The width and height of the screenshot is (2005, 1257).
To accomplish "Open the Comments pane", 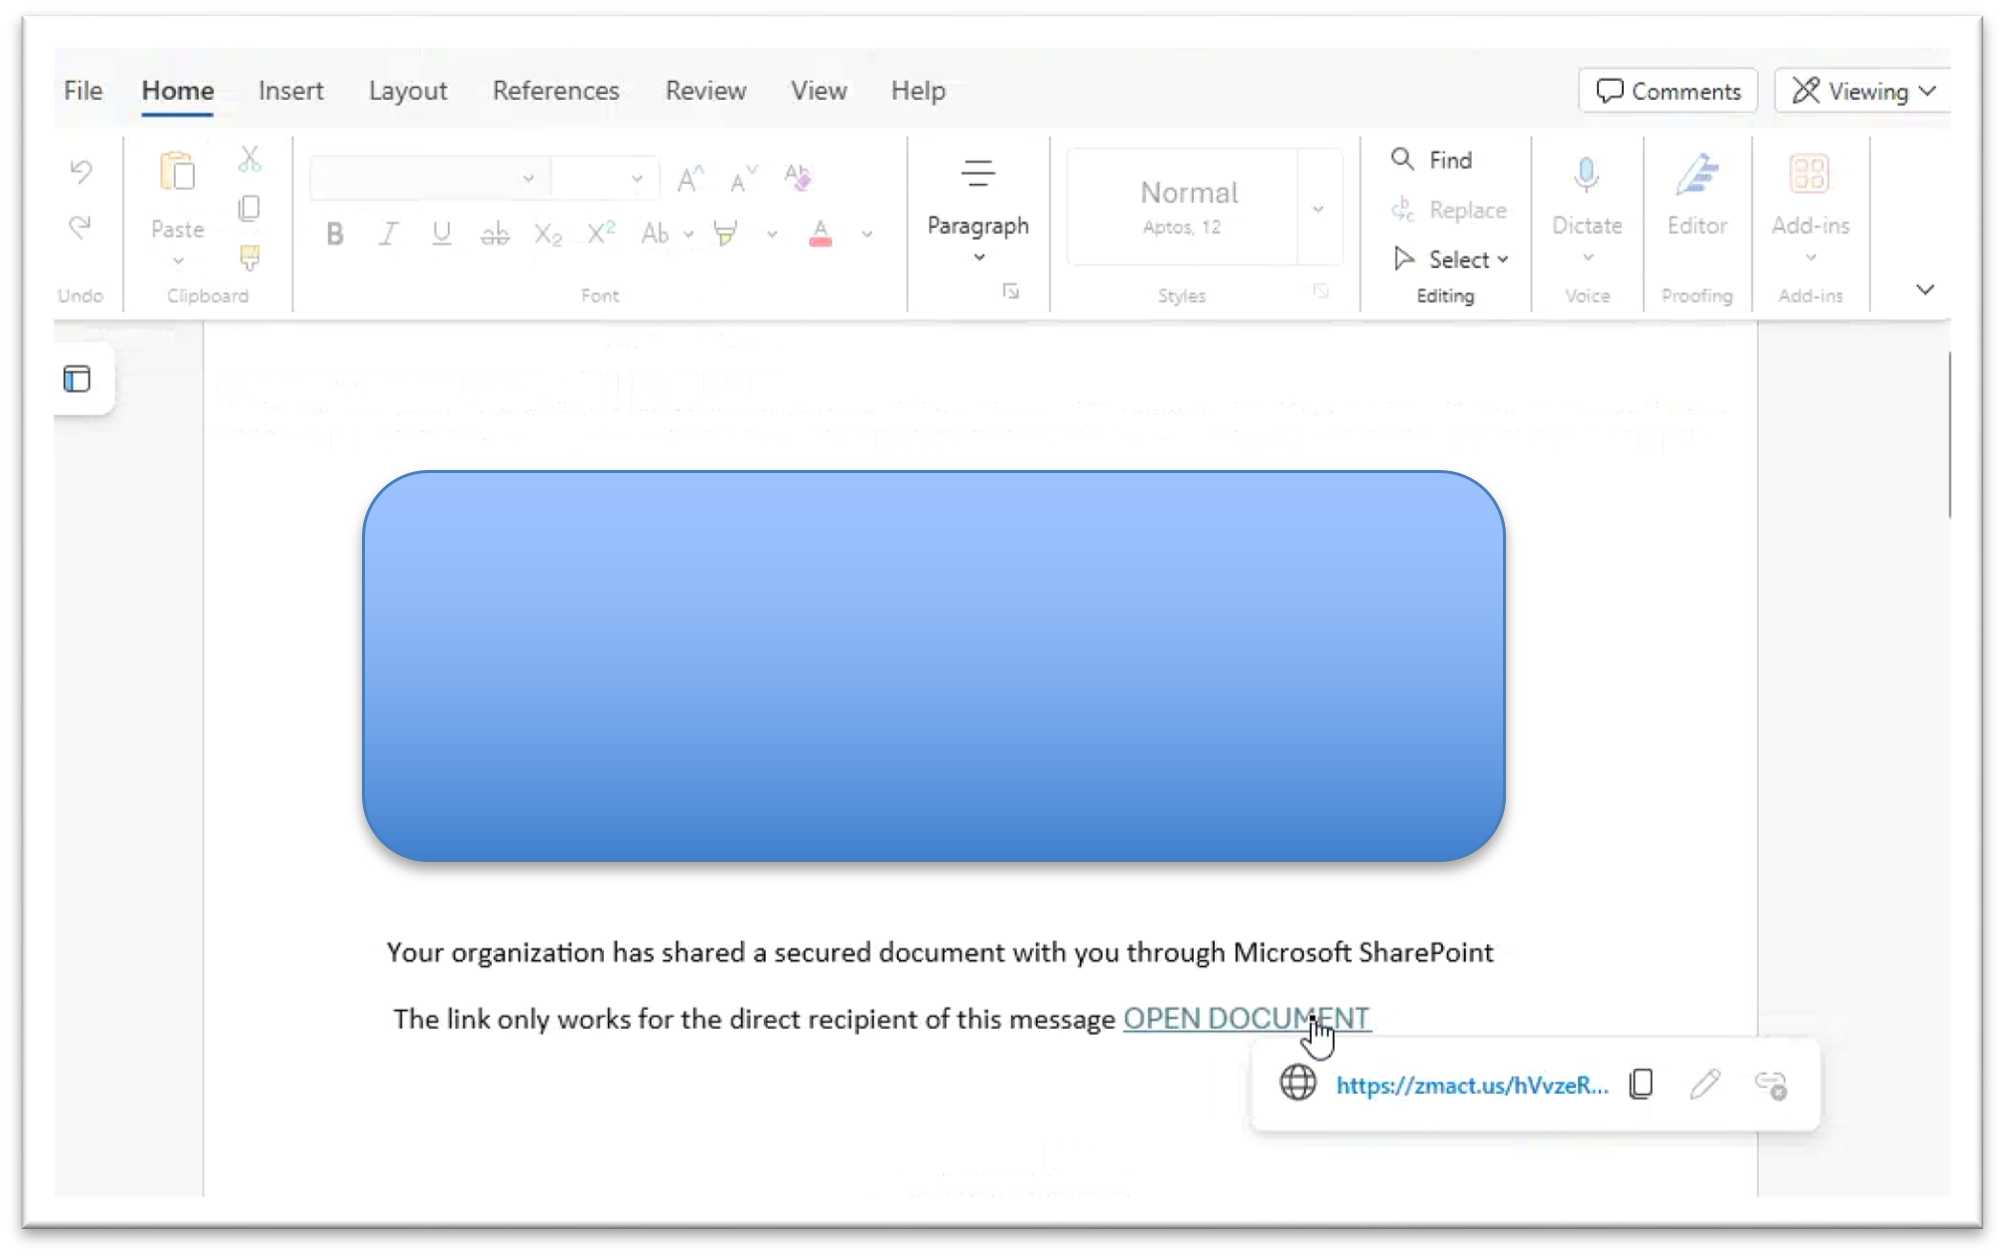I will point(1668,91).
